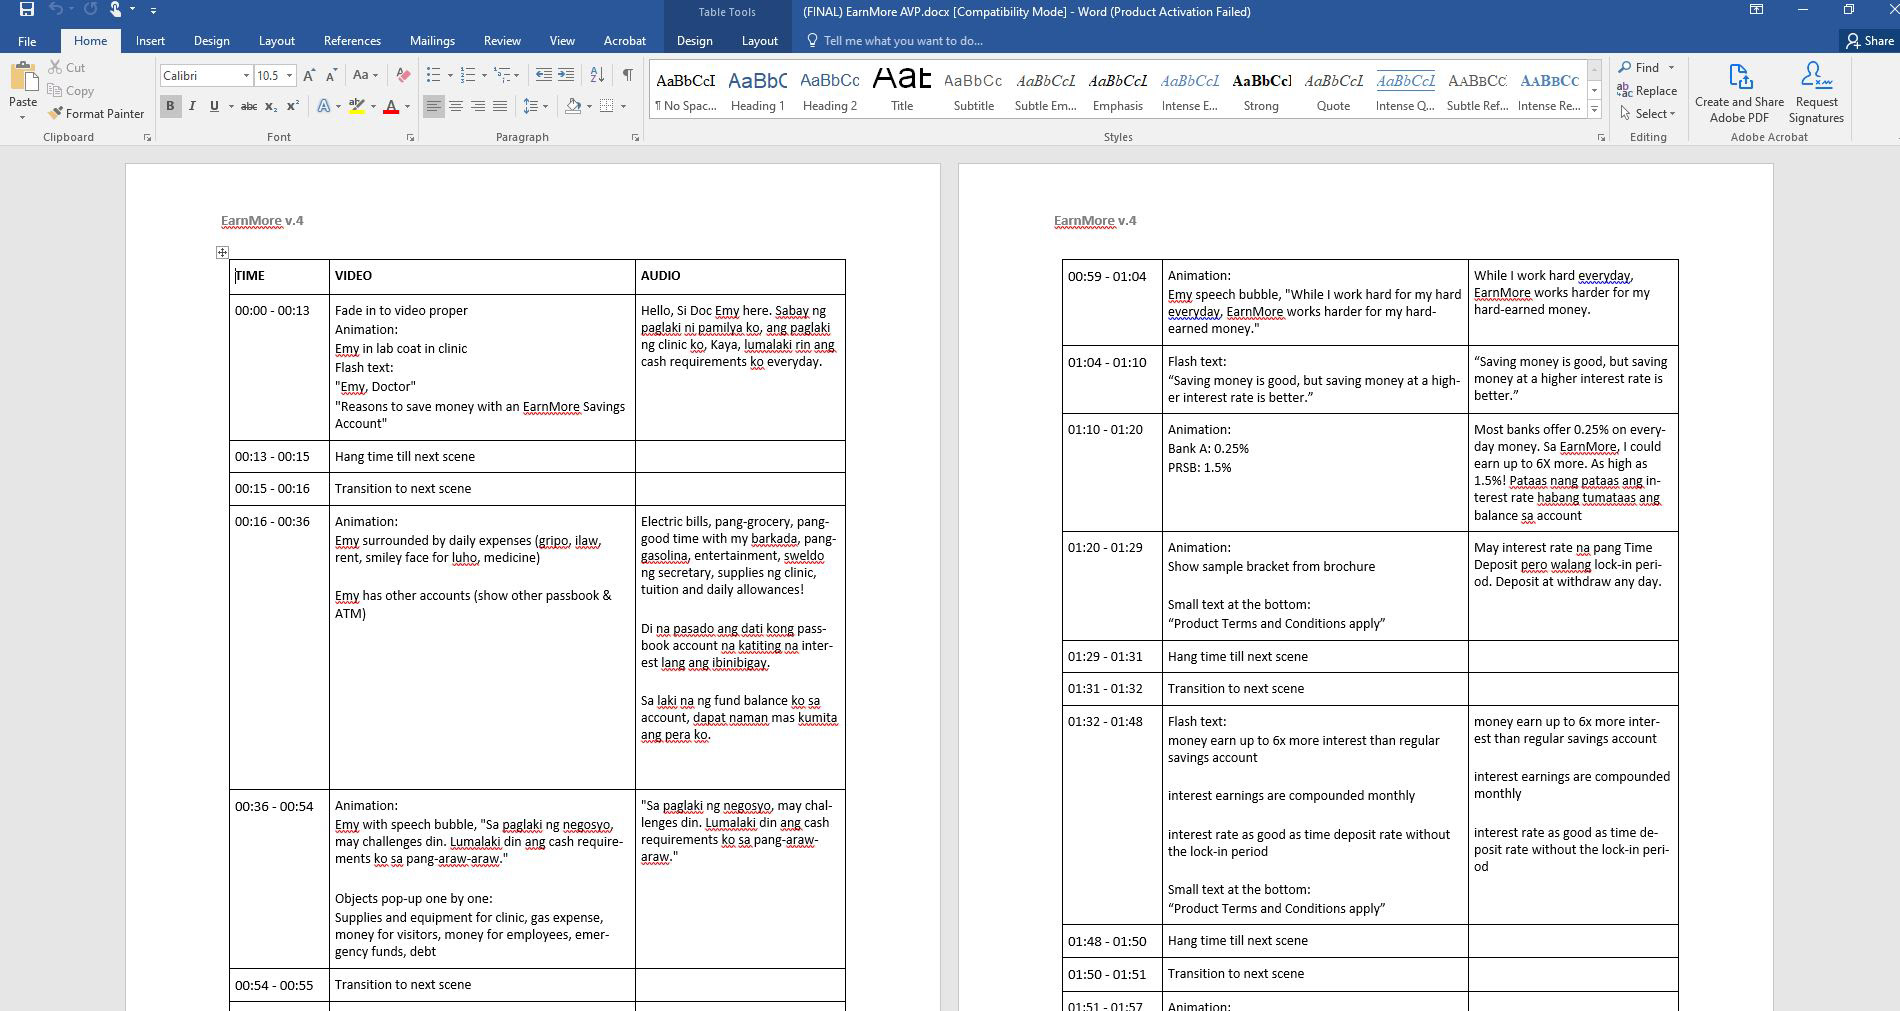
Task: Open the Mailings tab
Action: (x=432, y=41)
